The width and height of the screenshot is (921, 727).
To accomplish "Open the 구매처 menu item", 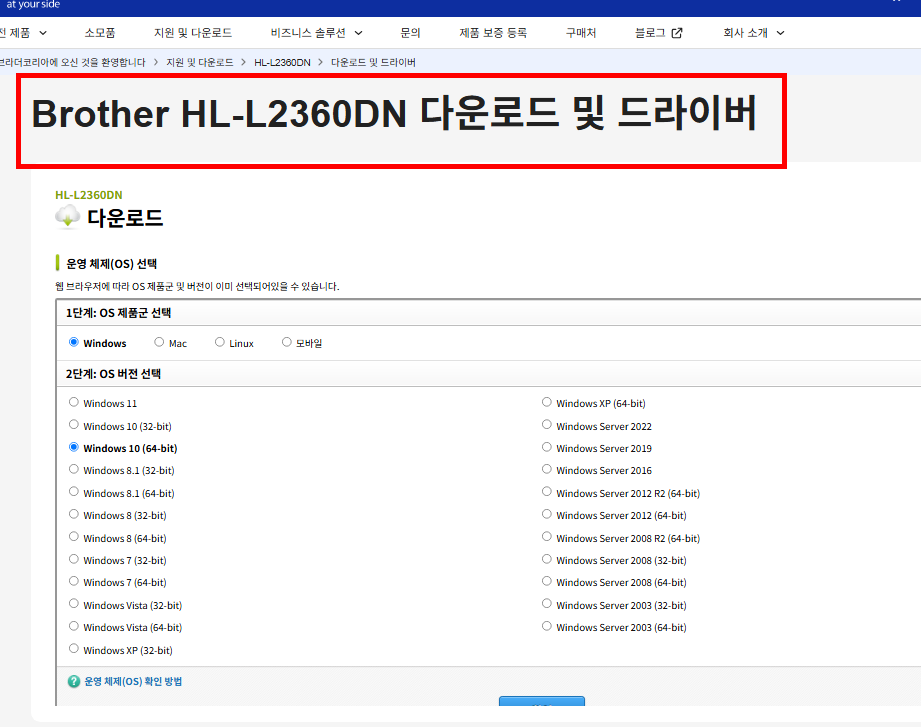I will pos(580,33).
